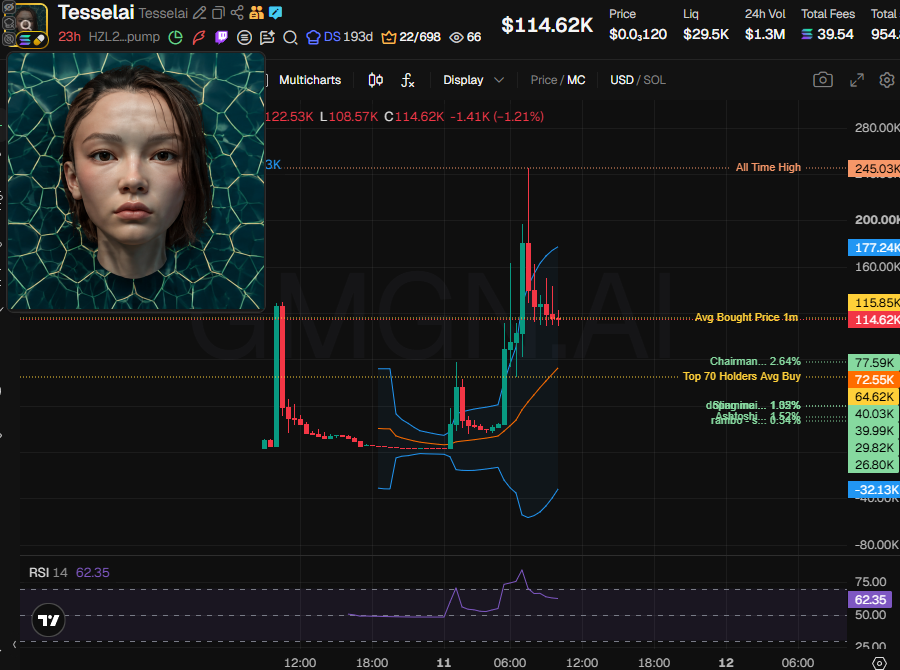Click the 62.35 RSI value tag
The height and width of the screenshot is (670, 900).
[870, 600]
